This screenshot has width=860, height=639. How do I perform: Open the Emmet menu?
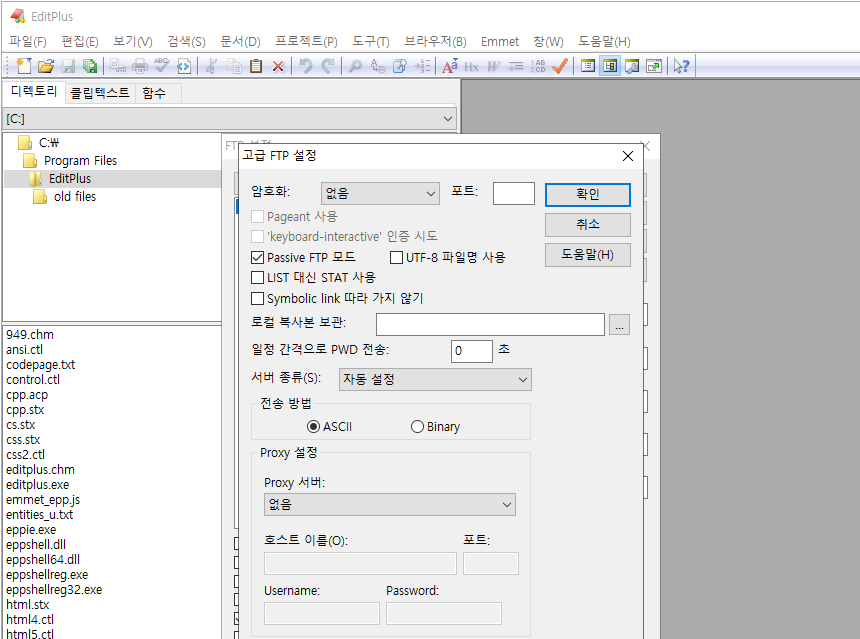click(x=500, y=42)
